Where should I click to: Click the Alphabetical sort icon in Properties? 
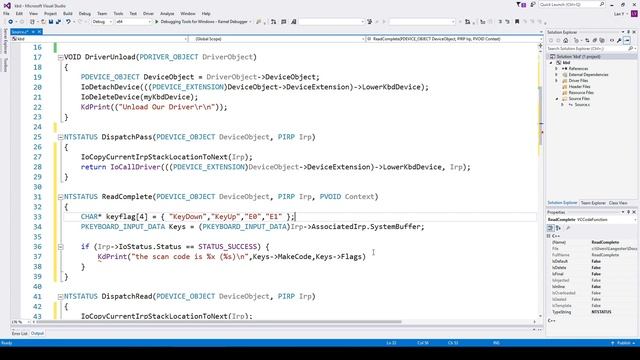point(558,228)
